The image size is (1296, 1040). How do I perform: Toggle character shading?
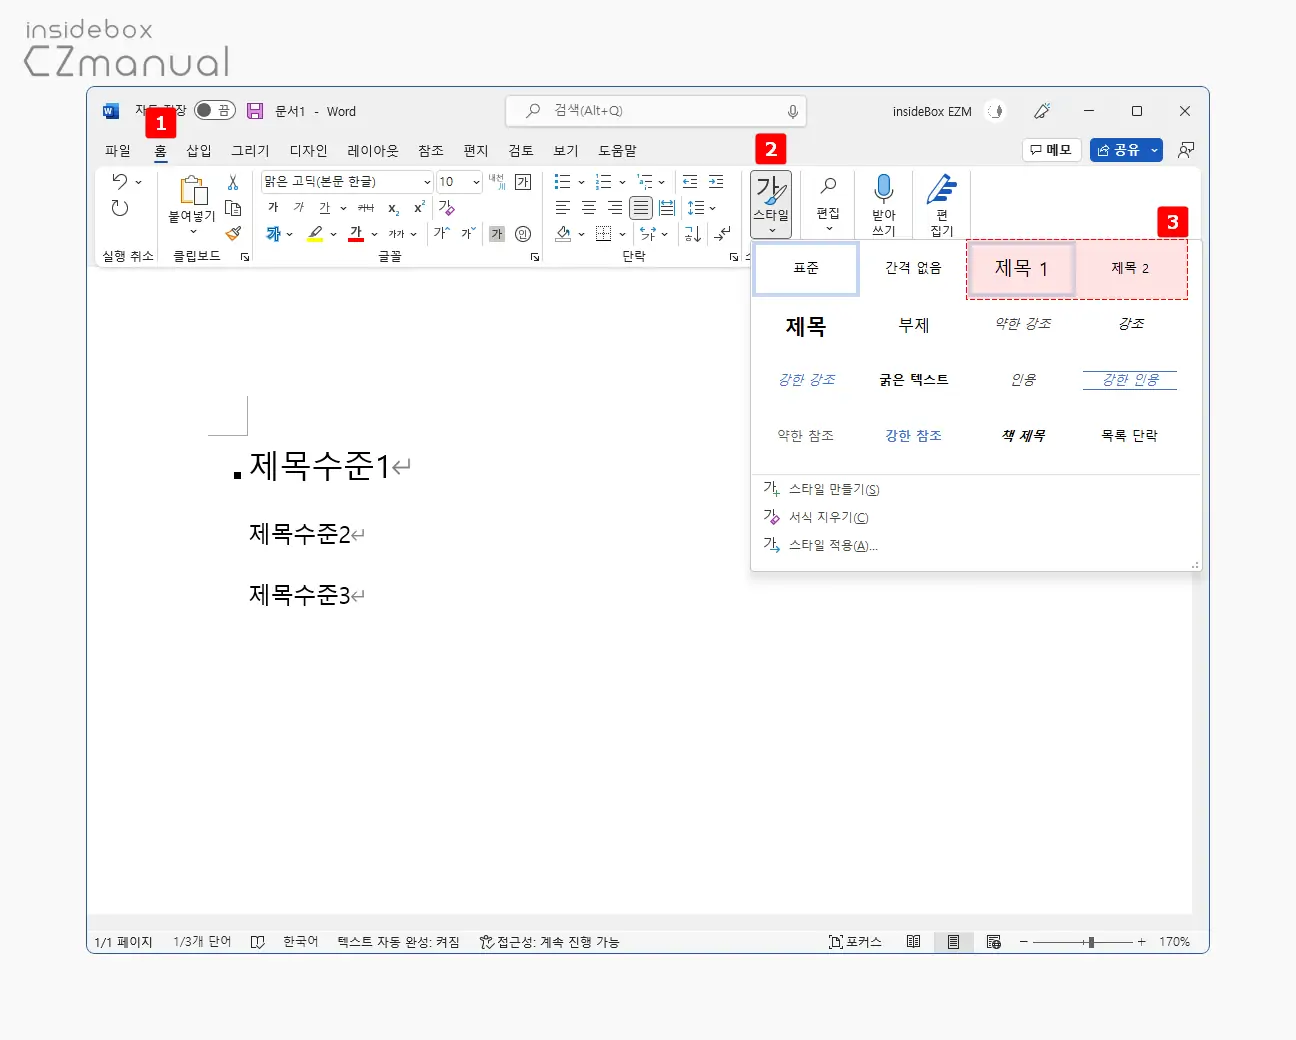coord(497,234)
